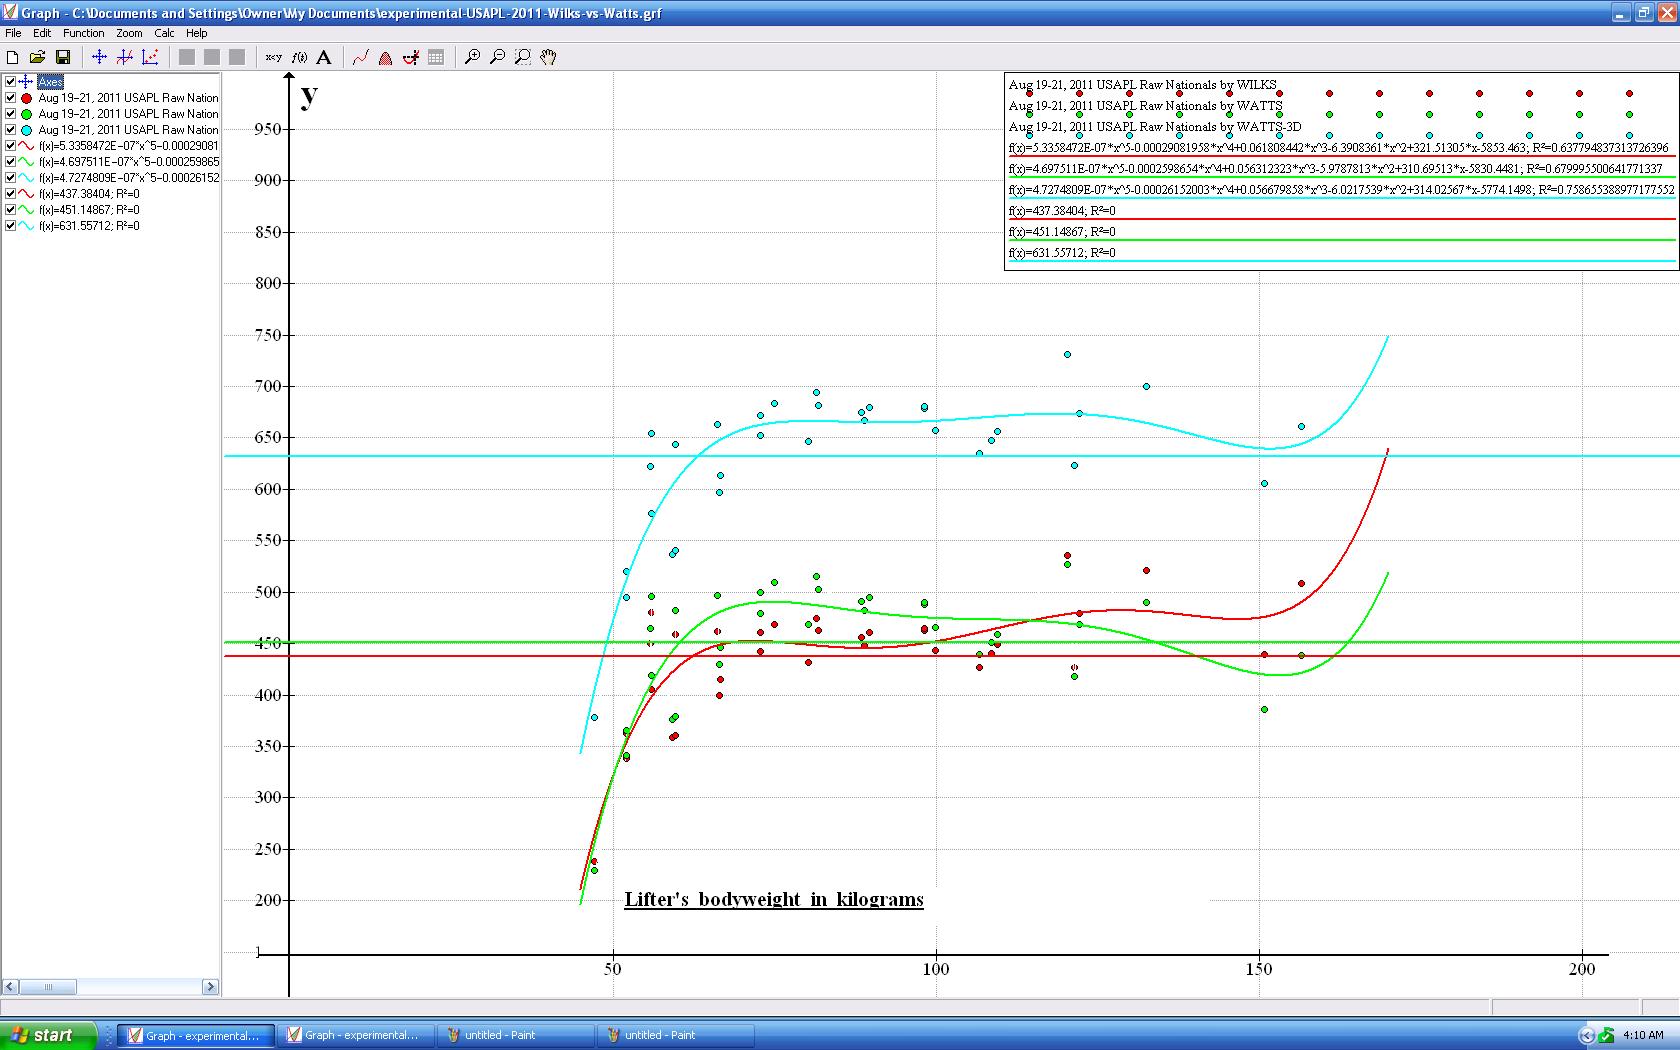Select f(x)=451.14867; R²=0 list entry
1680x1050 pixels.
click(x=89, y=210)
